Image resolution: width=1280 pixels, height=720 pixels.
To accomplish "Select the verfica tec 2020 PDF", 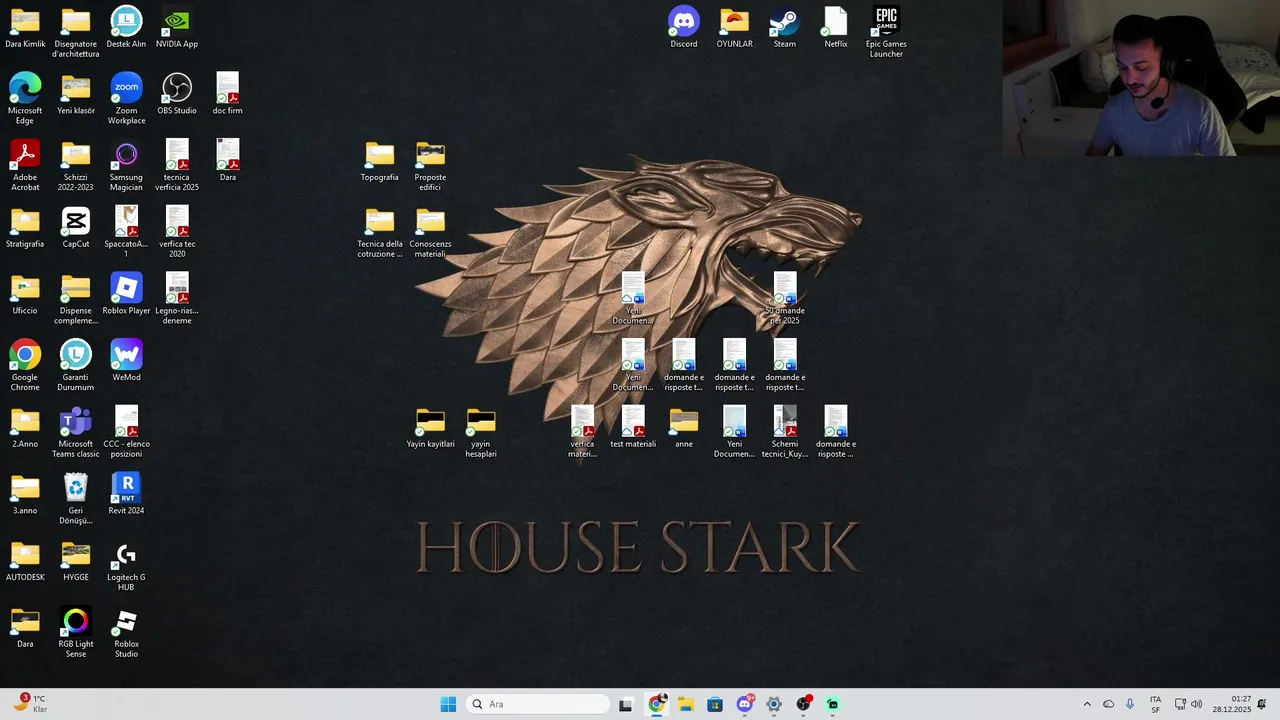I will pos(177,232).
